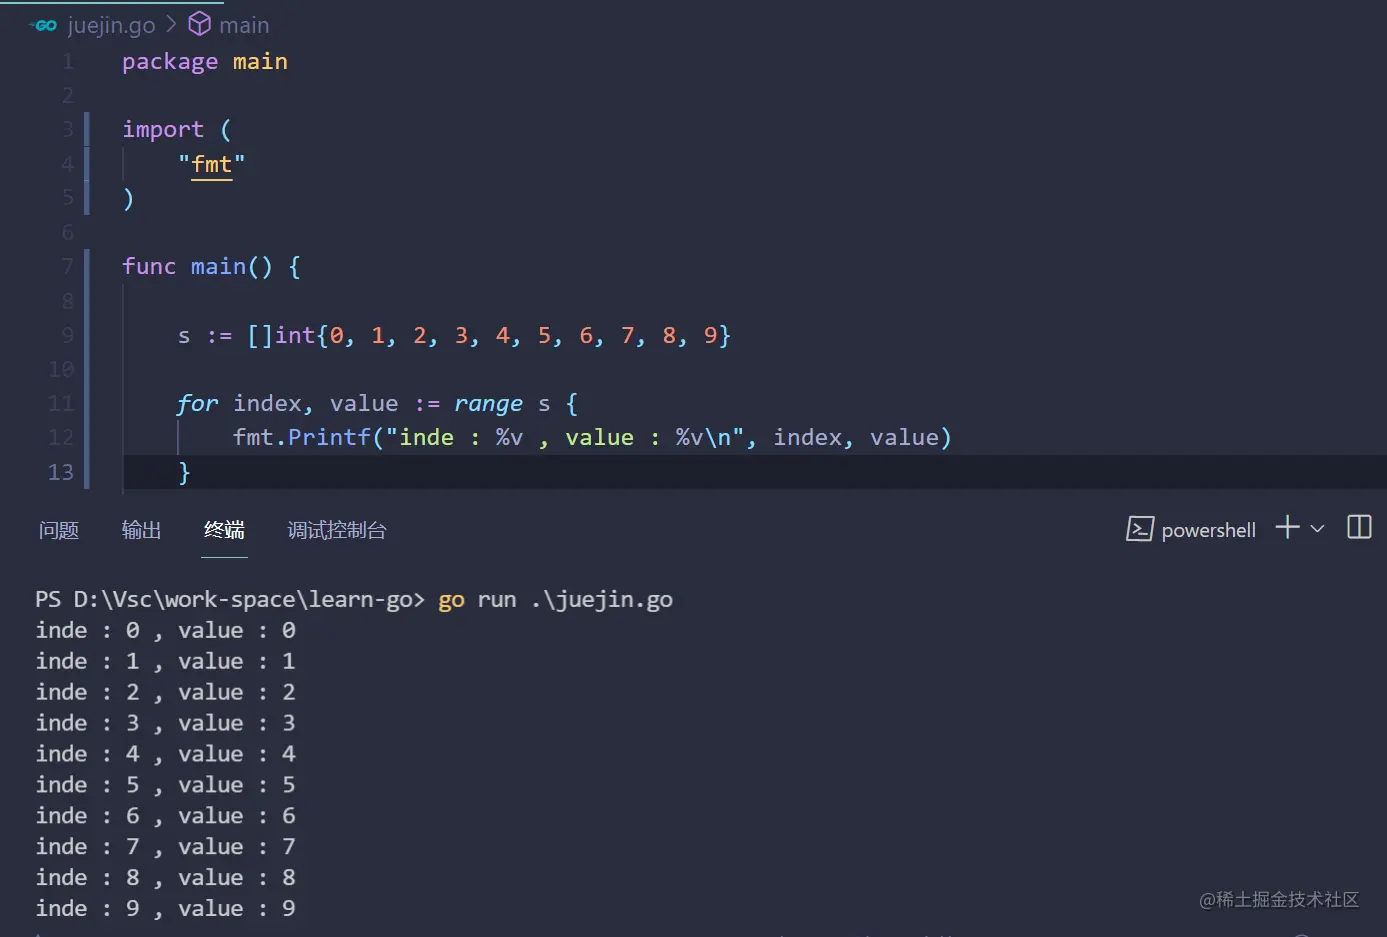Click the main package cube icon
The height and width of the screenshot is (937, 1387).
click(x=199, y=24)
